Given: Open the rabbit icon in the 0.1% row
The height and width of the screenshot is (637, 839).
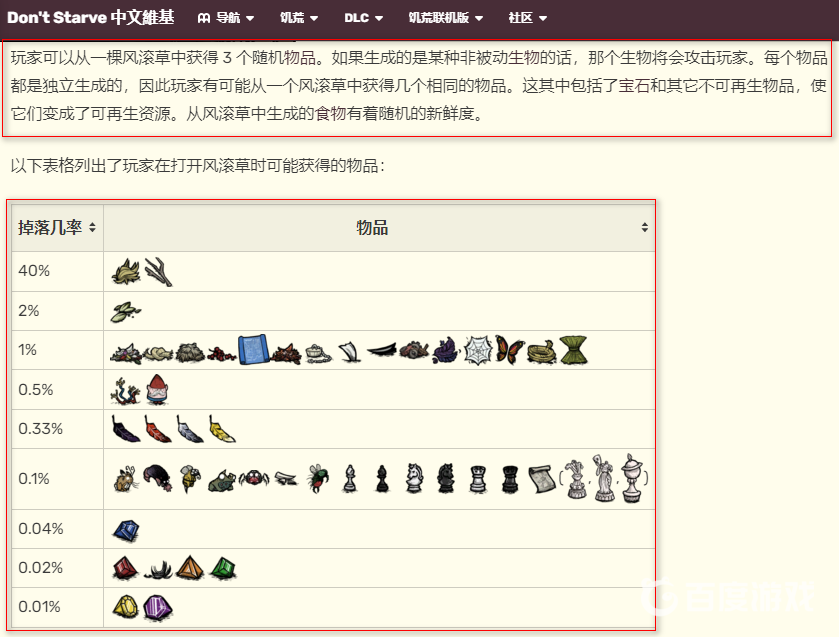Looking at the screenshot, I should (x=126, y=479).
